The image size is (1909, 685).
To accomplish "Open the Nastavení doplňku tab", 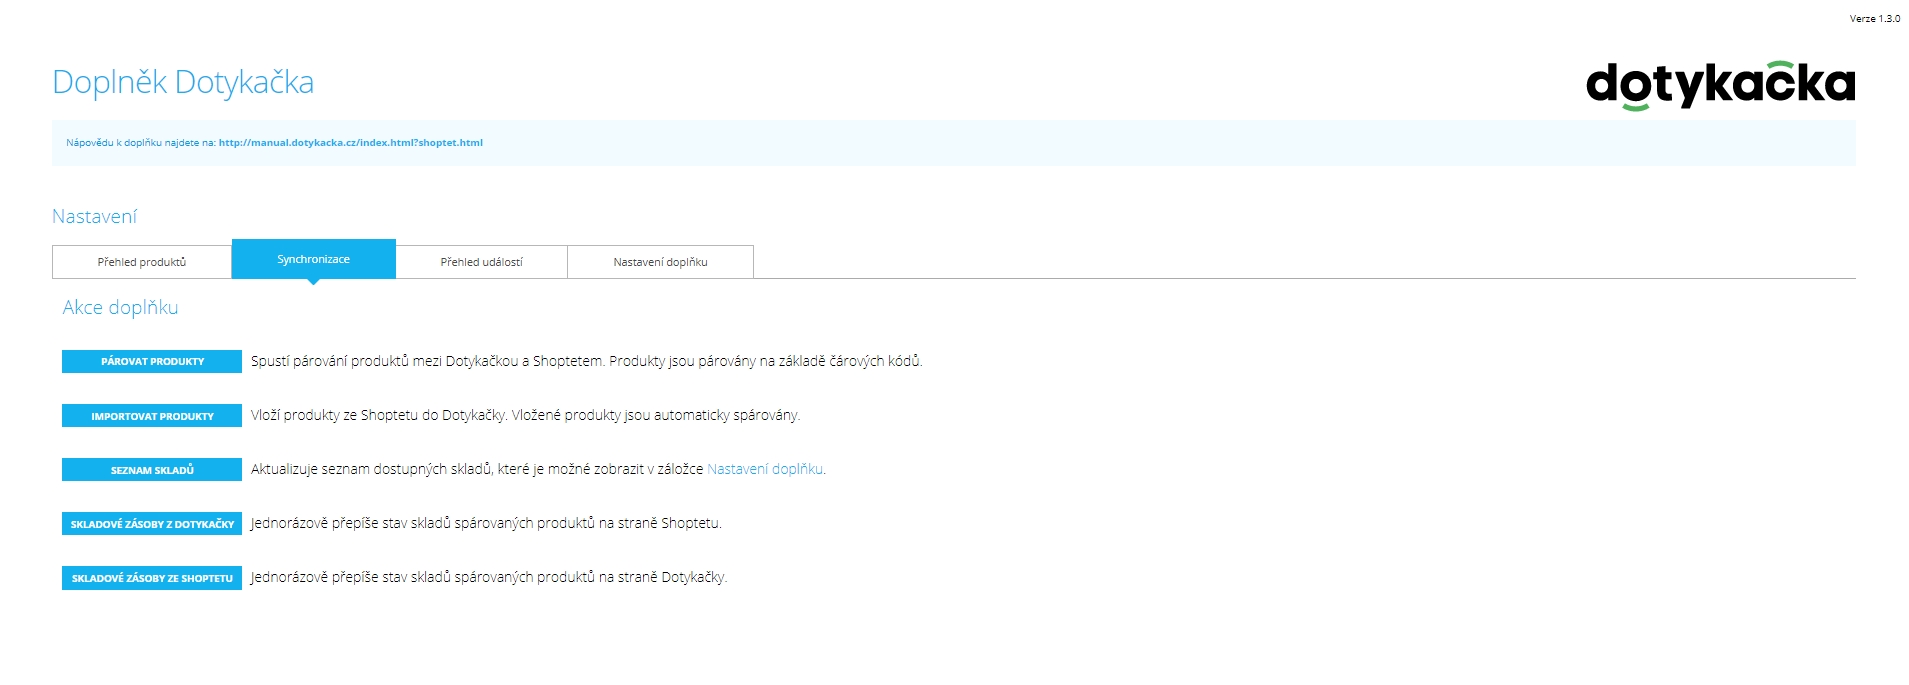I will click(660, 262).
